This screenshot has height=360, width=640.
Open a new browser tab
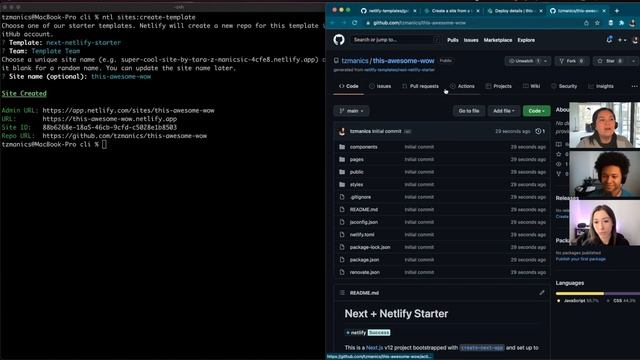[617, 11]
